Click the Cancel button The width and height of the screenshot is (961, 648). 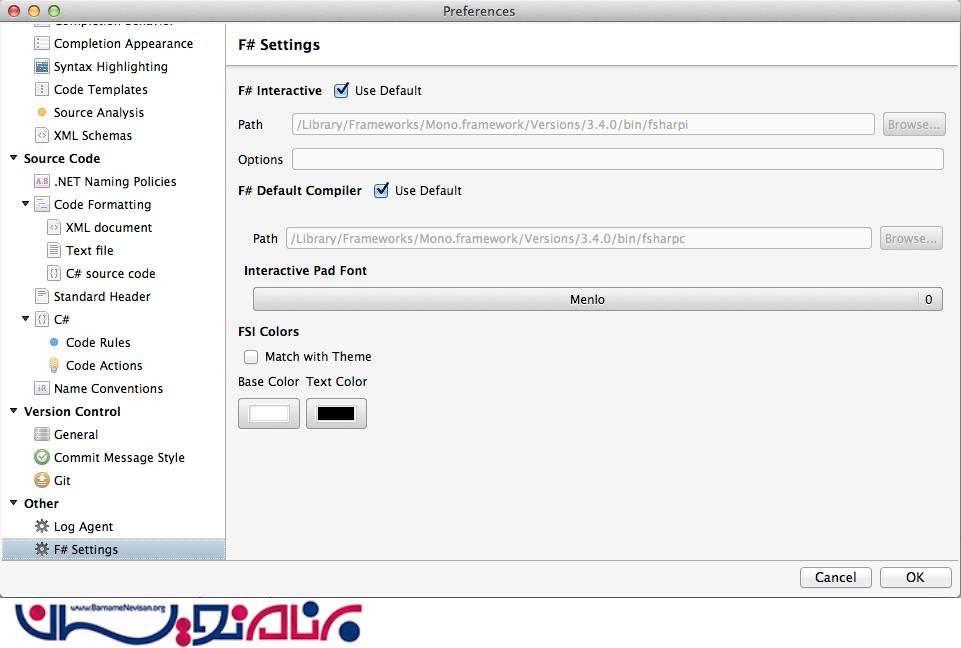(x=835, y=577)
